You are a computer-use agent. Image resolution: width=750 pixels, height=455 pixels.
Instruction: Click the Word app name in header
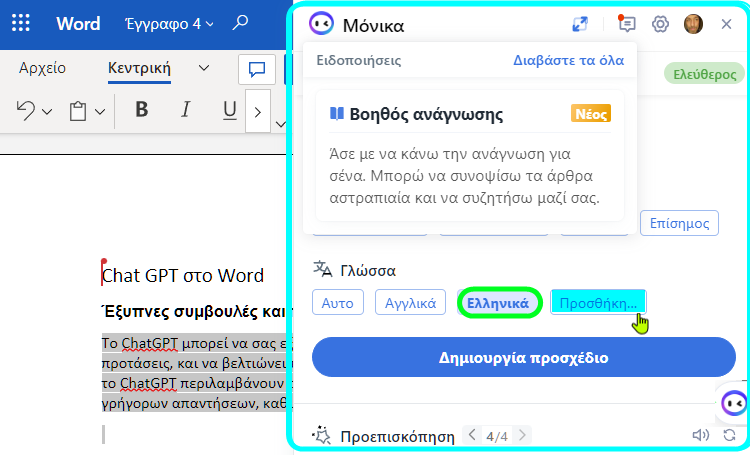(78, 23)
